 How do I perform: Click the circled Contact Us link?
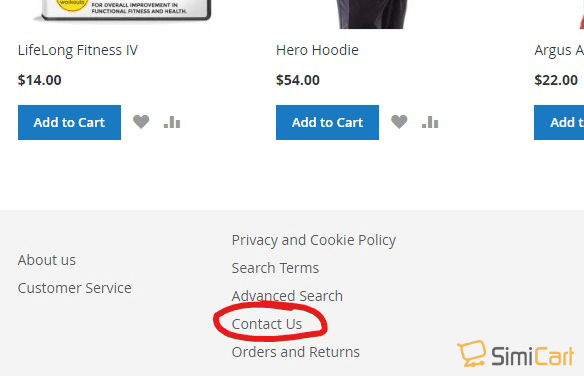tap(267, 324)
